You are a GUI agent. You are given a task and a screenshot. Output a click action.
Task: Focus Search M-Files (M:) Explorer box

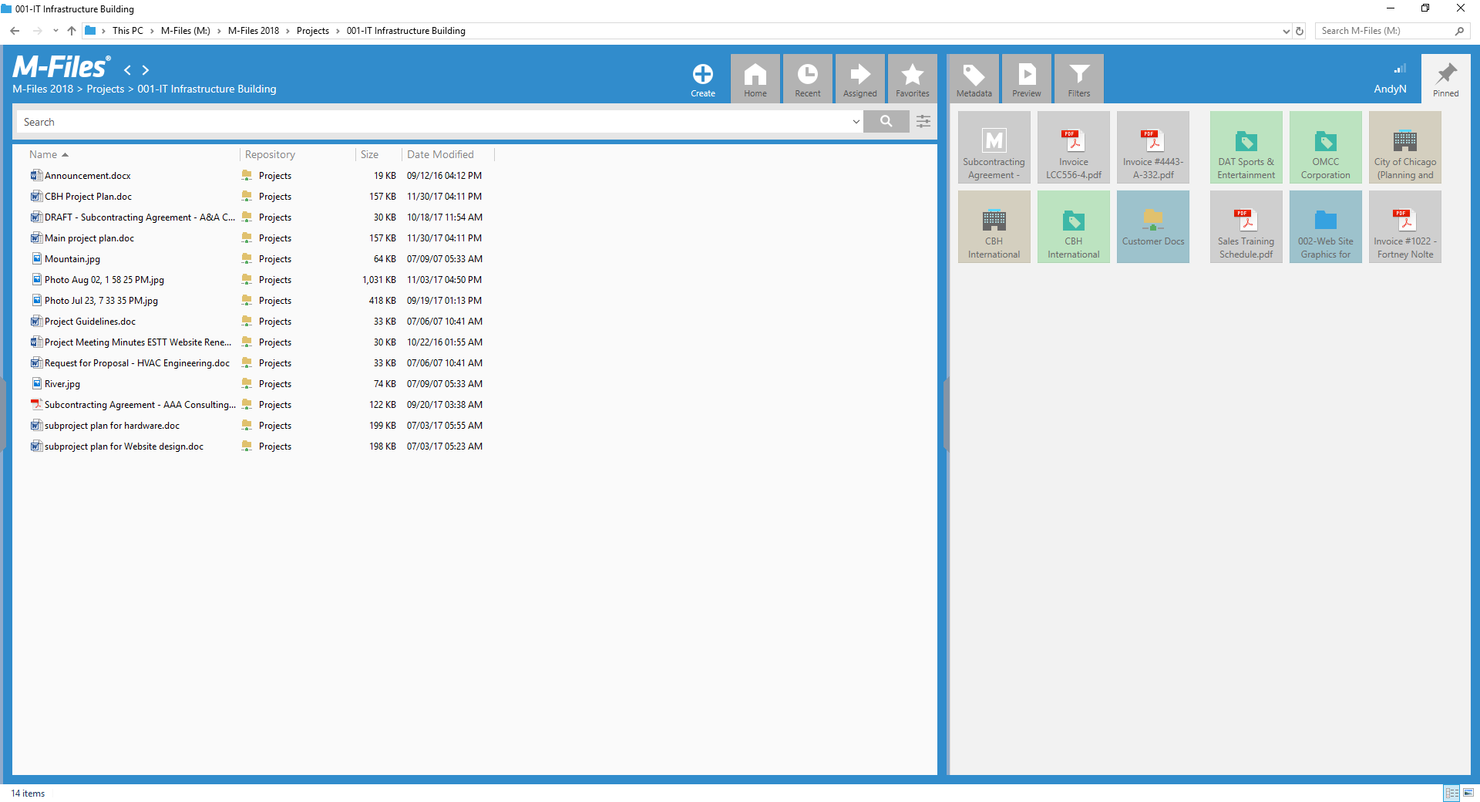click(x=1394, y=31)
